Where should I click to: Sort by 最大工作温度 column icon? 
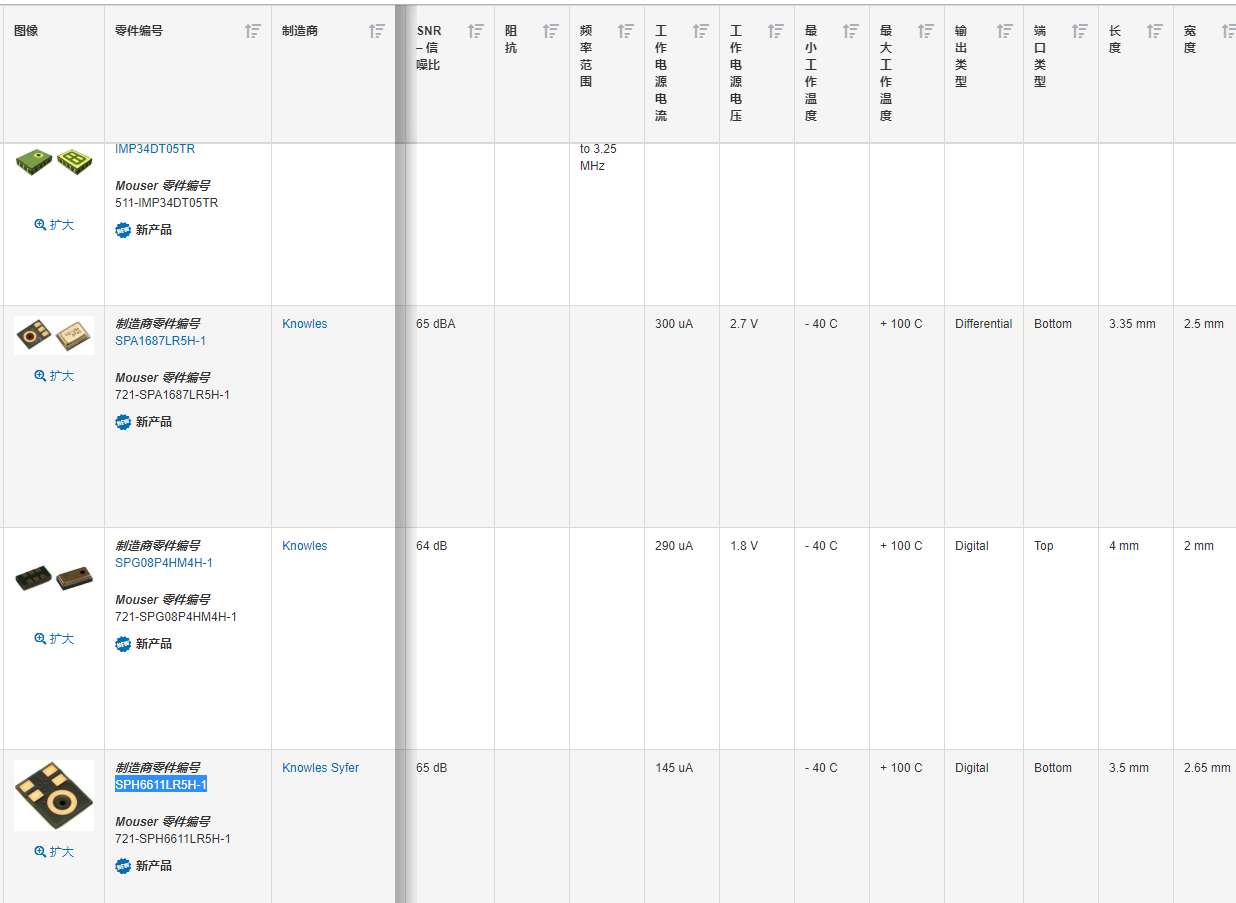click(926, 31)
